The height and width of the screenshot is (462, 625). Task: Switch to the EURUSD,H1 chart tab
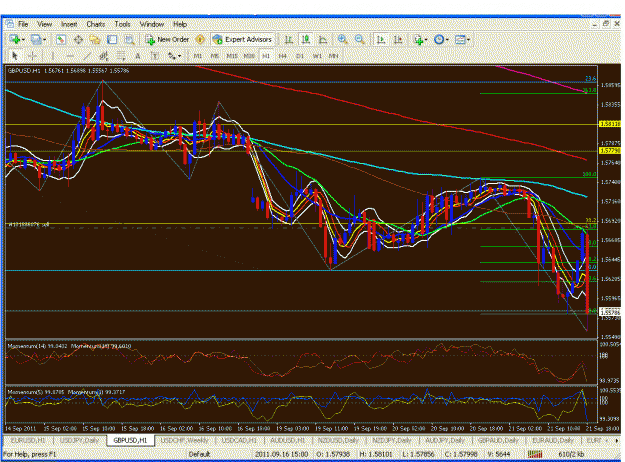pyautogui.click(x=28, y=440)
